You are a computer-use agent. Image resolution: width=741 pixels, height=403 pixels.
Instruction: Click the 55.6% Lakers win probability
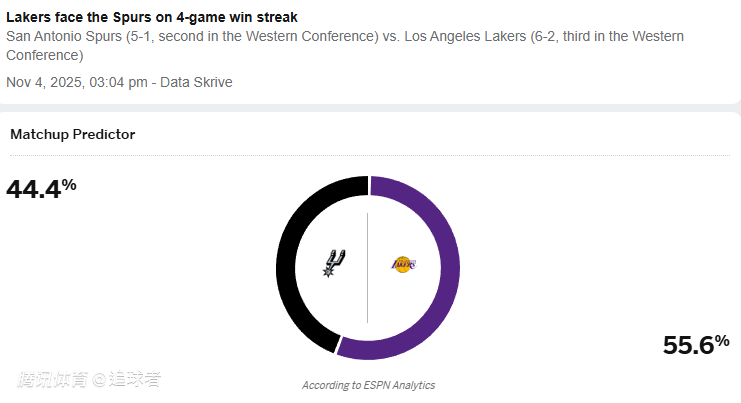tap(690, 345)
